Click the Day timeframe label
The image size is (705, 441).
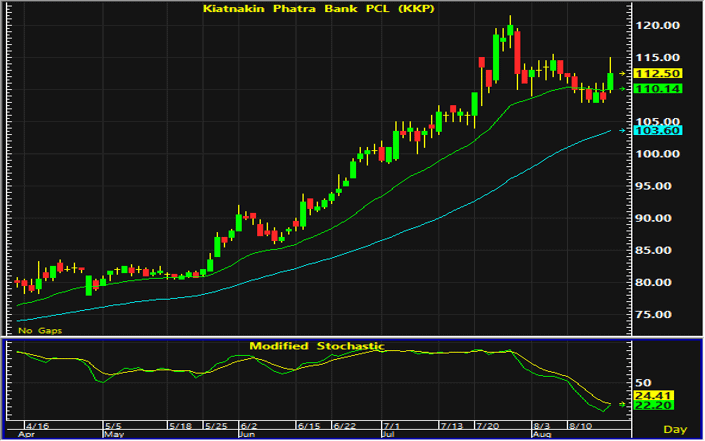coord(675,429)
